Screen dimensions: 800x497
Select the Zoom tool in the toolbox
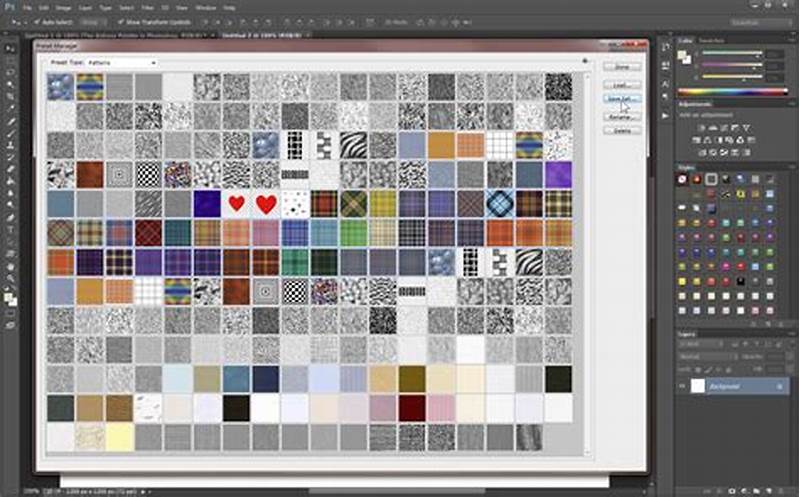(x=10, y=279)
